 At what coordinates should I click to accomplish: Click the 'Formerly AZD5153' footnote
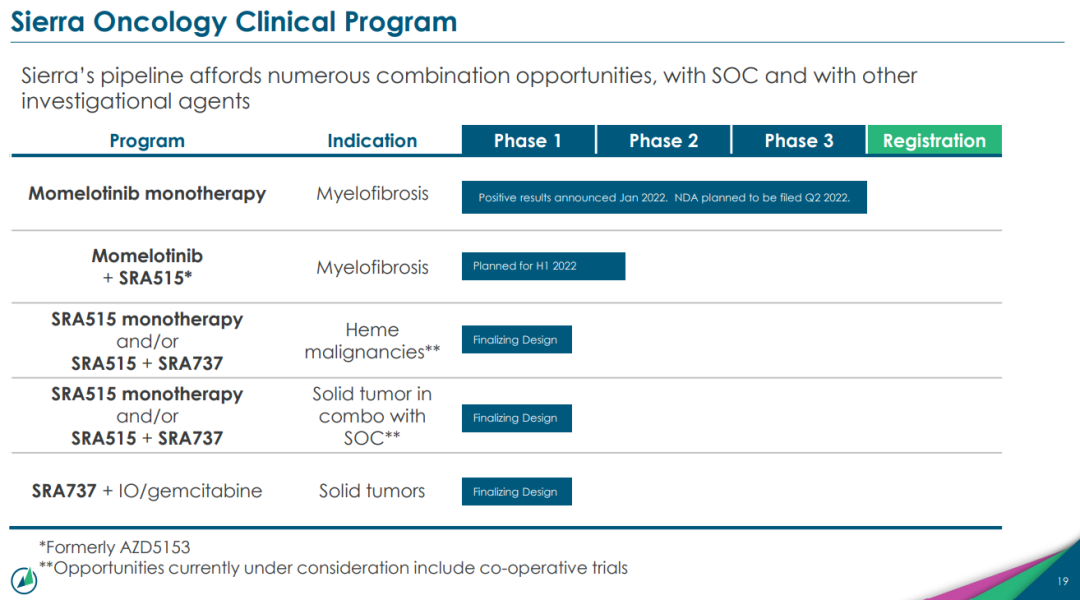point(114,547)
